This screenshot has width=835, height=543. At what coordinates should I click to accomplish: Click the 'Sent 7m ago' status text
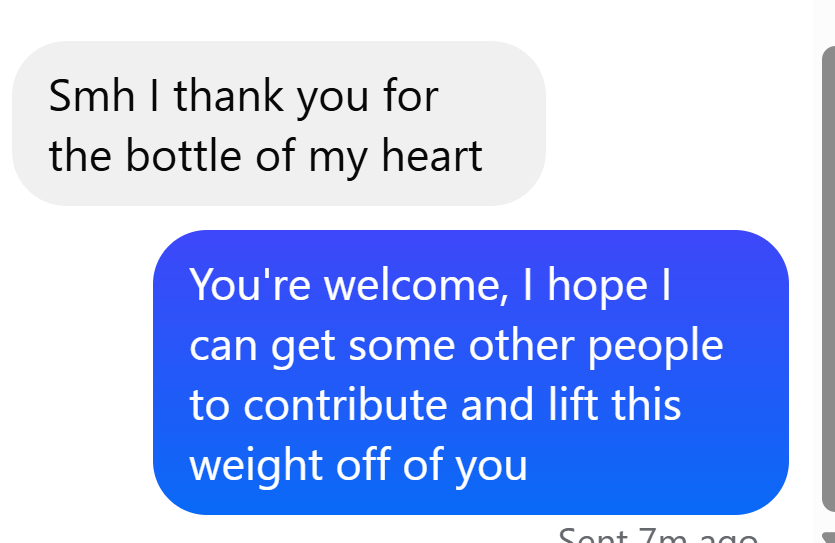tap(657, 536)
